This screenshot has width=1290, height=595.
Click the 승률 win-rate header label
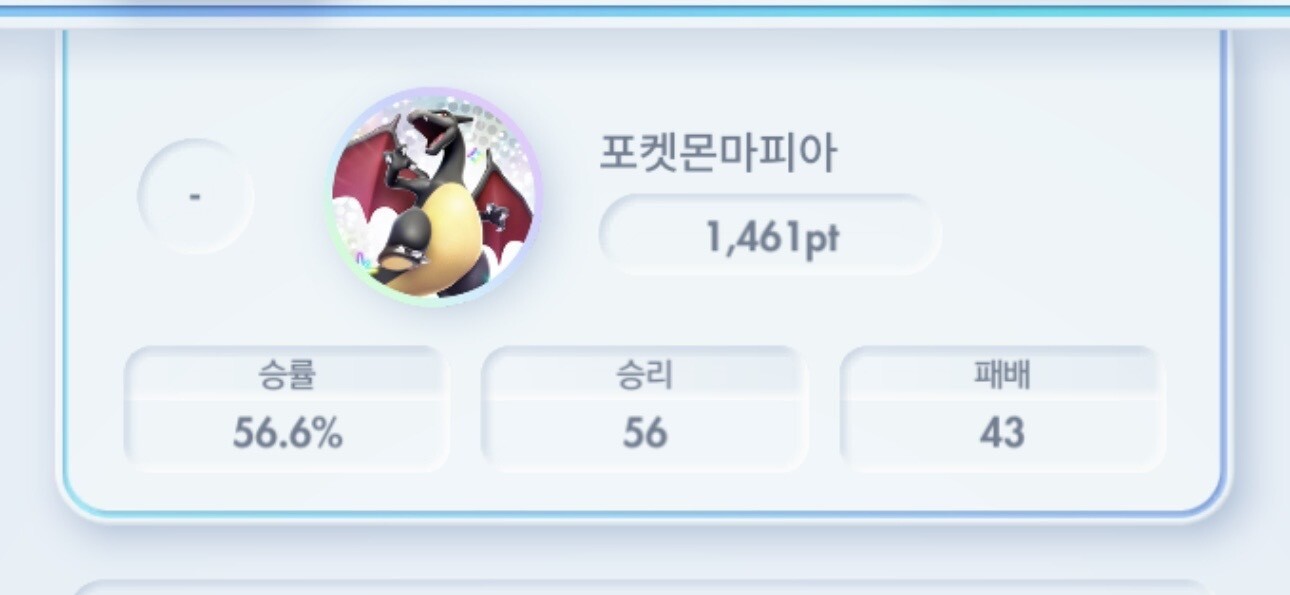[287, 374]
